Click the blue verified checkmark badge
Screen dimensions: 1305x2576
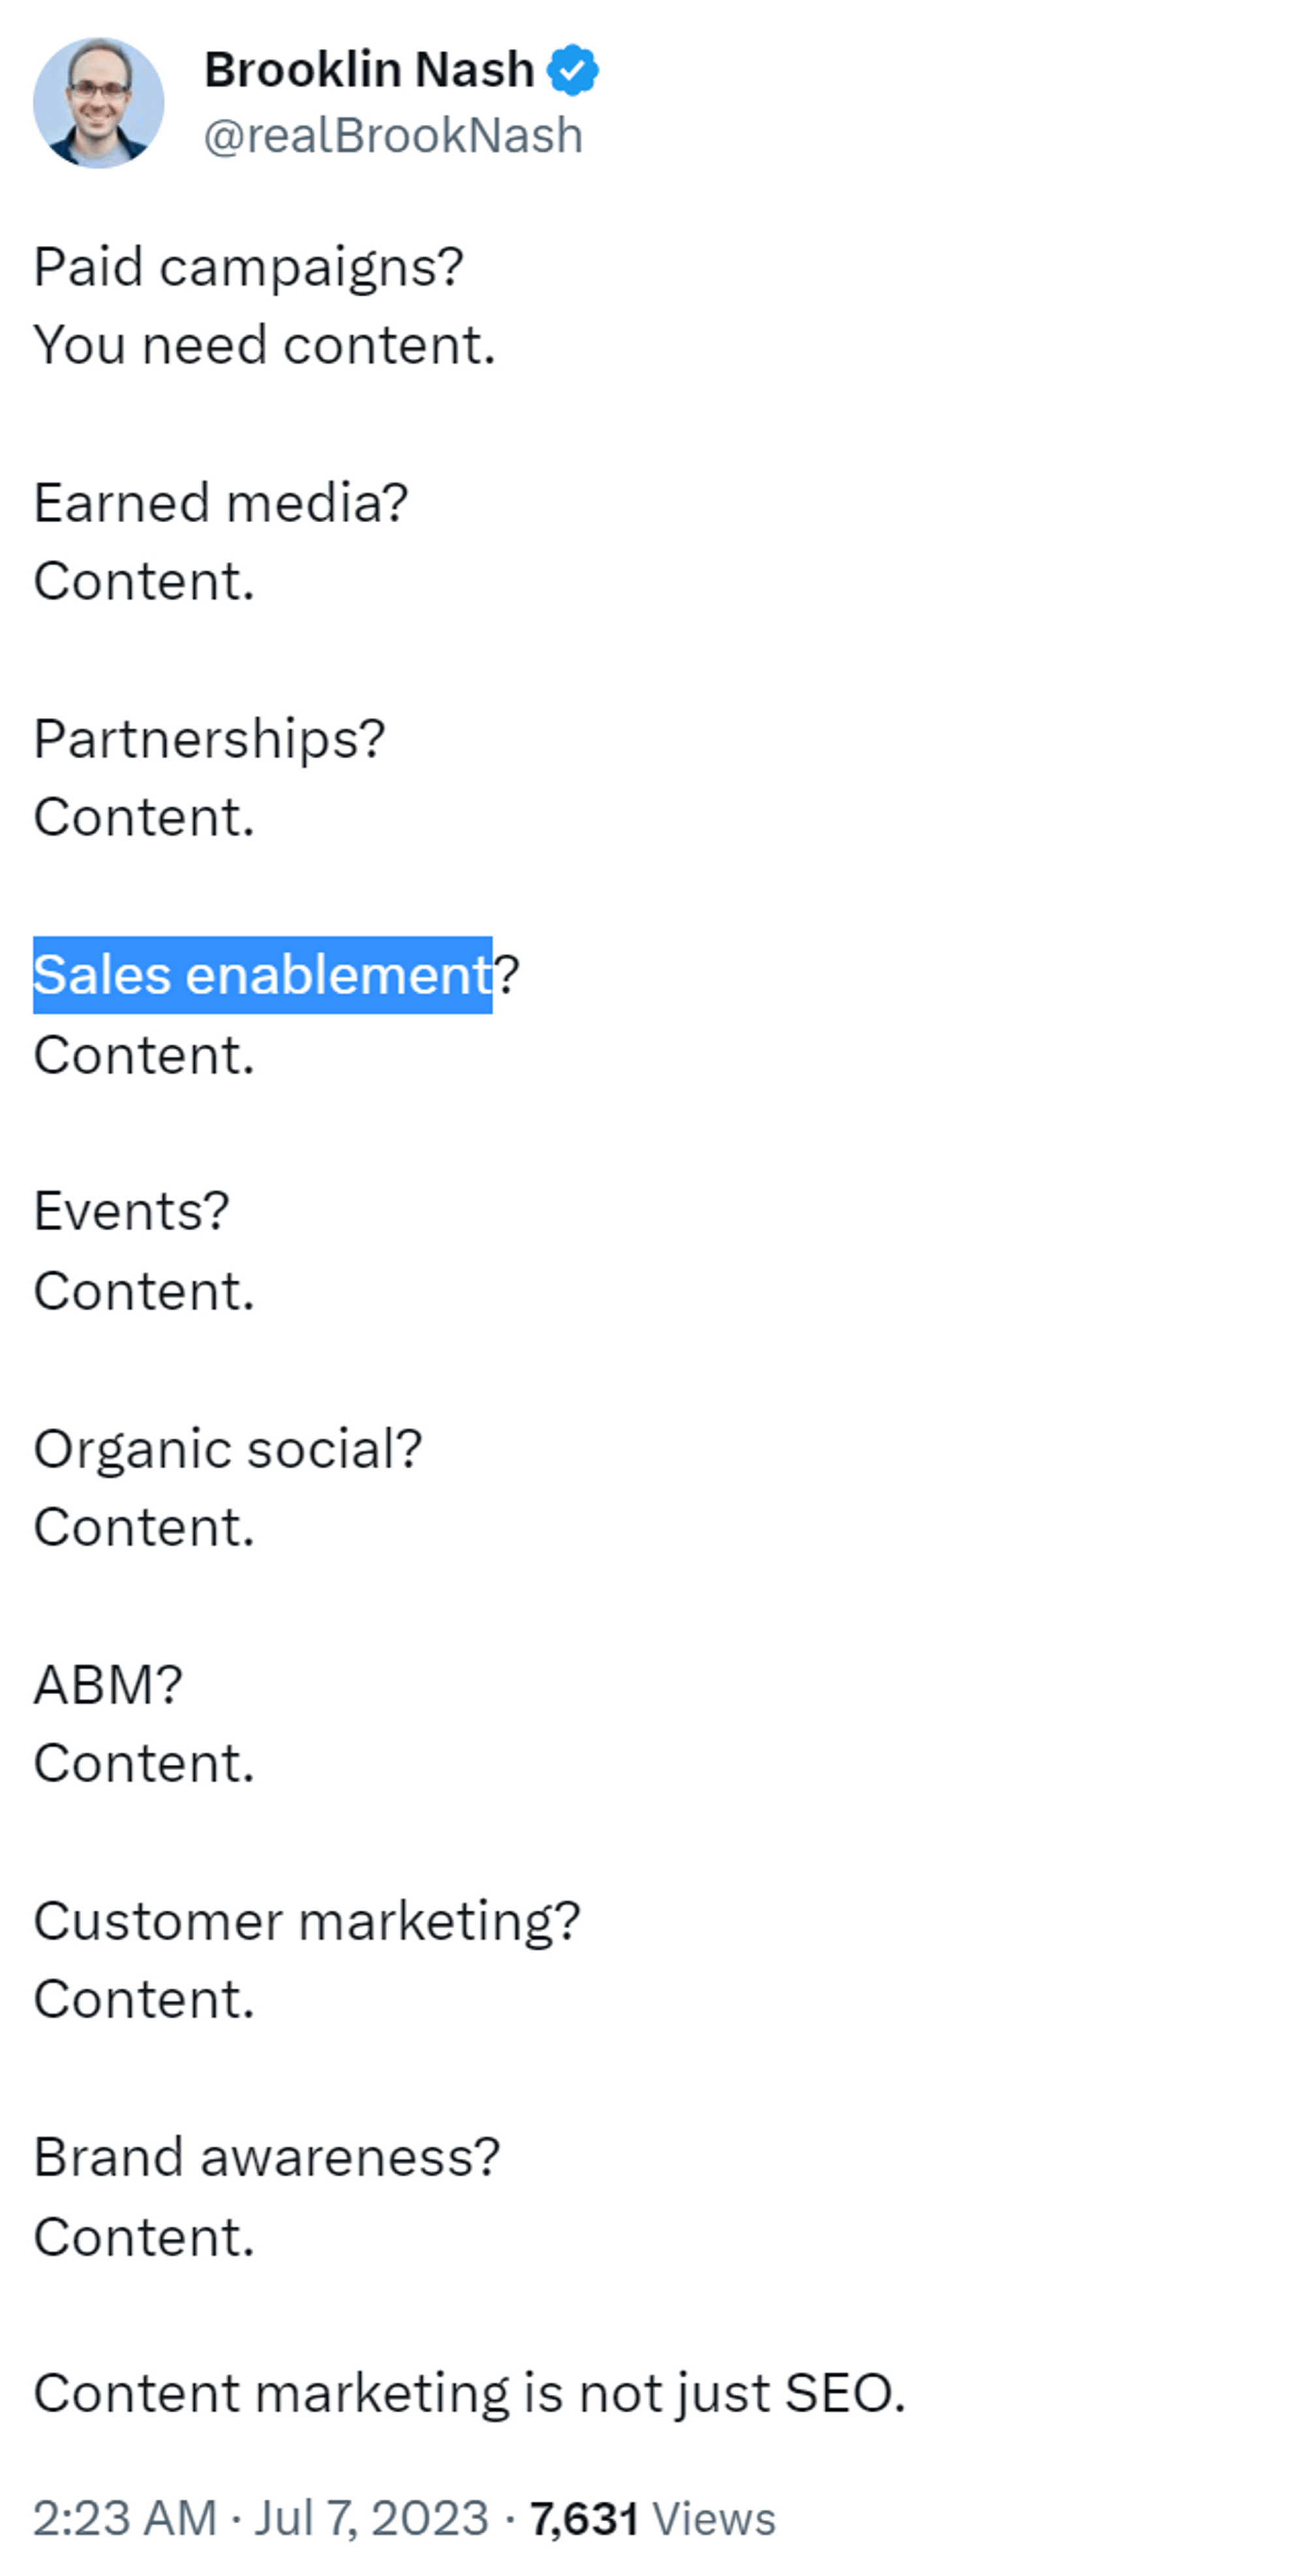(573, 70)
